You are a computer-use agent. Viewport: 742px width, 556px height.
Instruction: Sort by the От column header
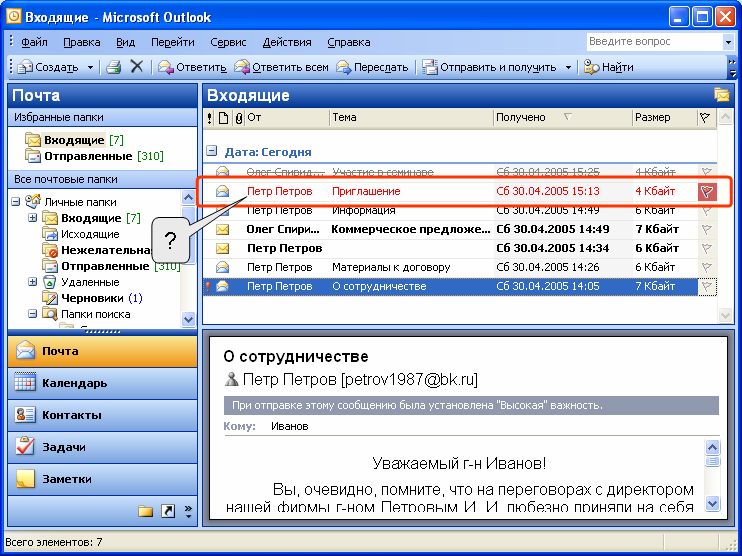coord(287,118)
